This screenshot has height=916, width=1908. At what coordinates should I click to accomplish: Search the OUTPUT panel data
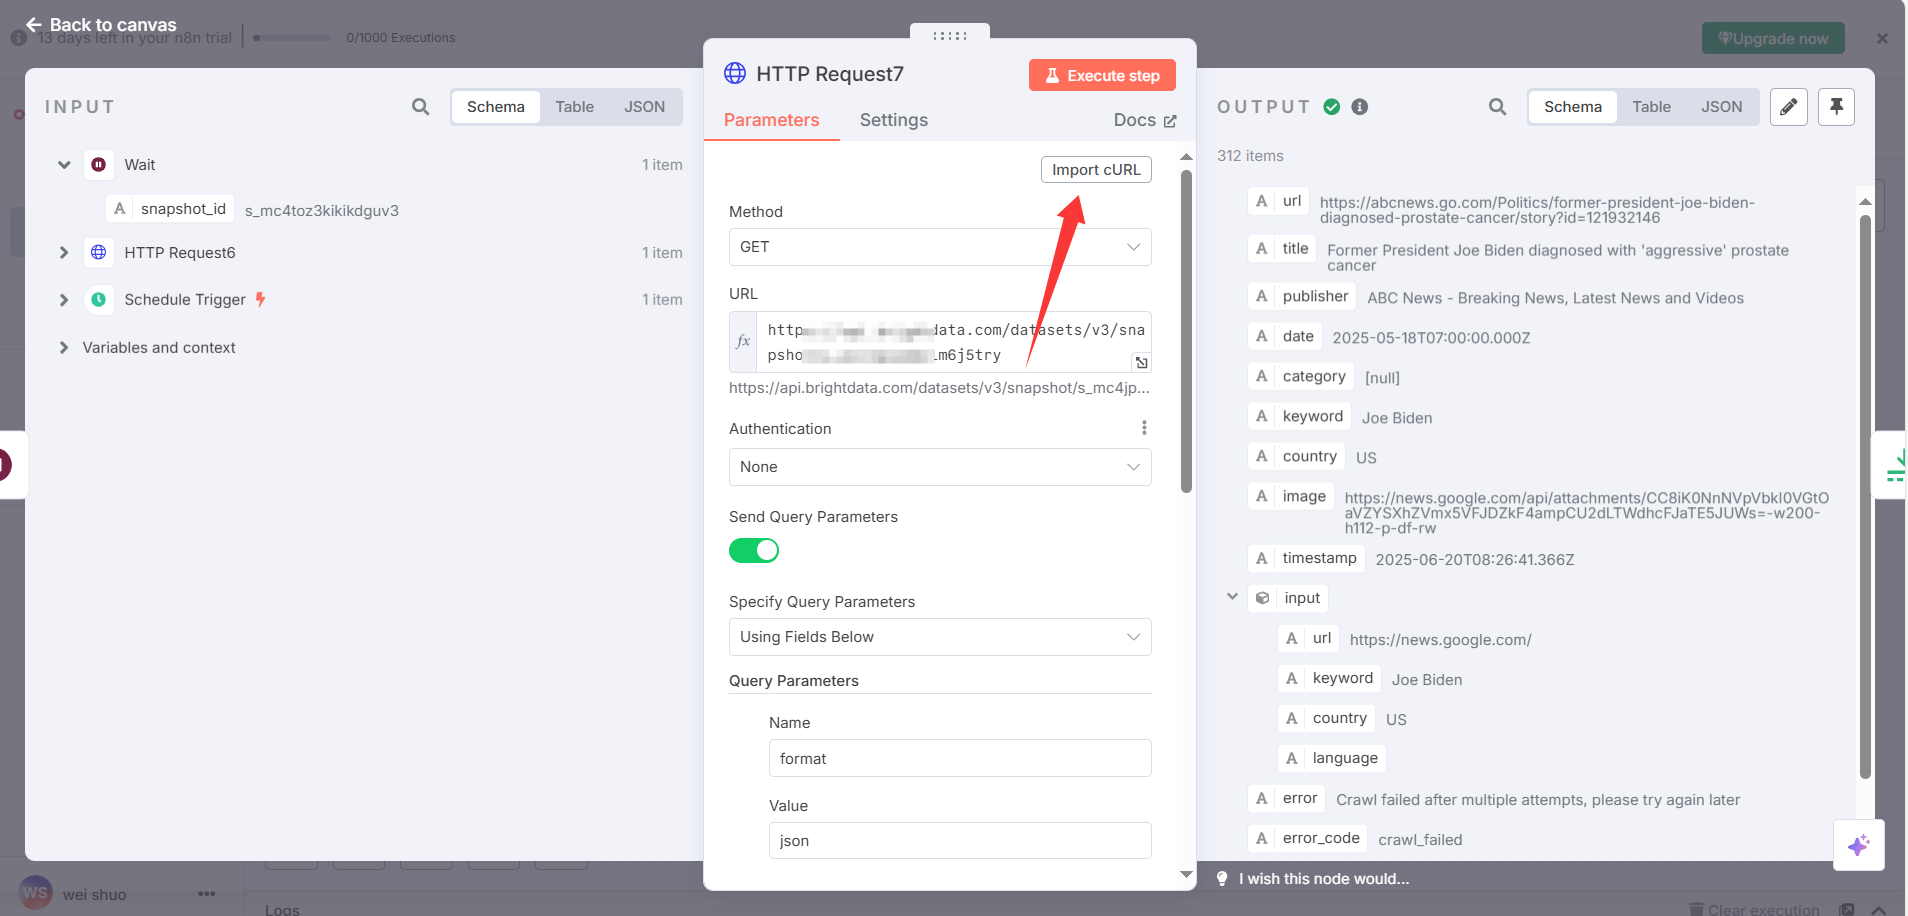1497,107
